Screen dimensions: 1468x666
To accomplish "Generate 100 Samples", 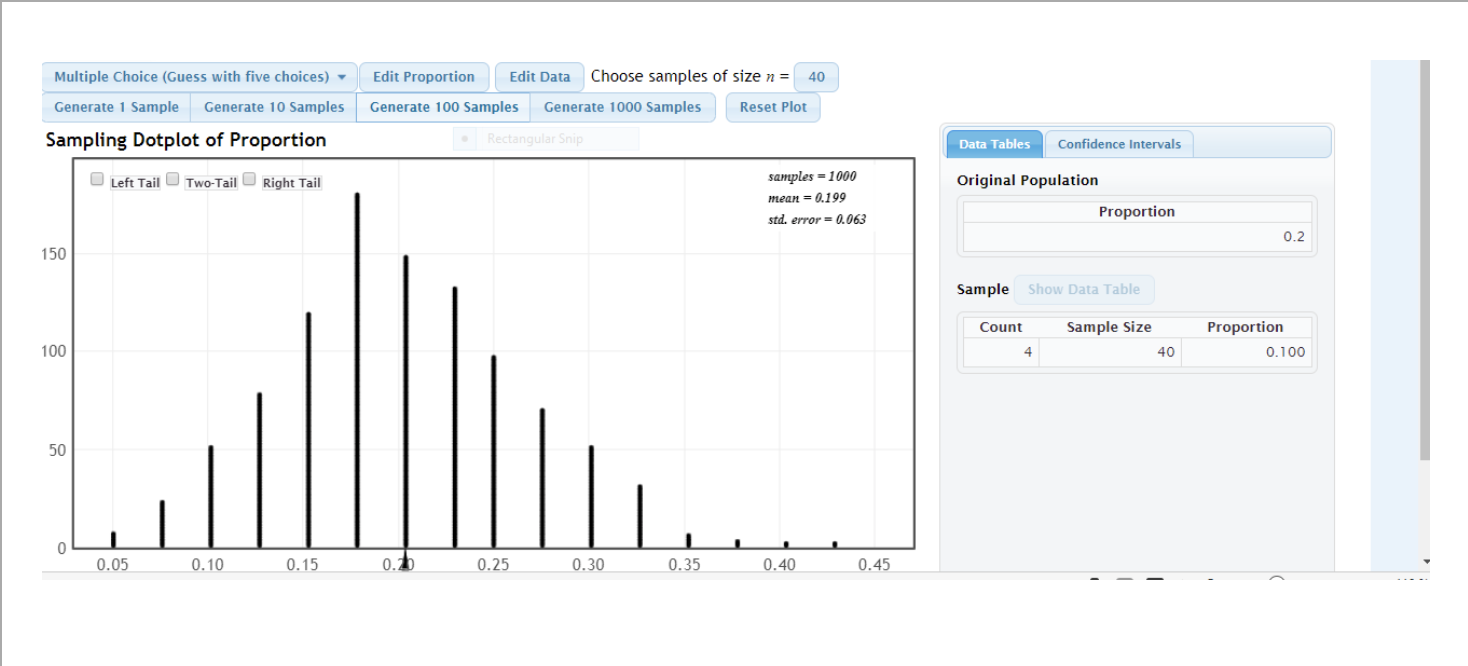I will [x=443, y=107].
